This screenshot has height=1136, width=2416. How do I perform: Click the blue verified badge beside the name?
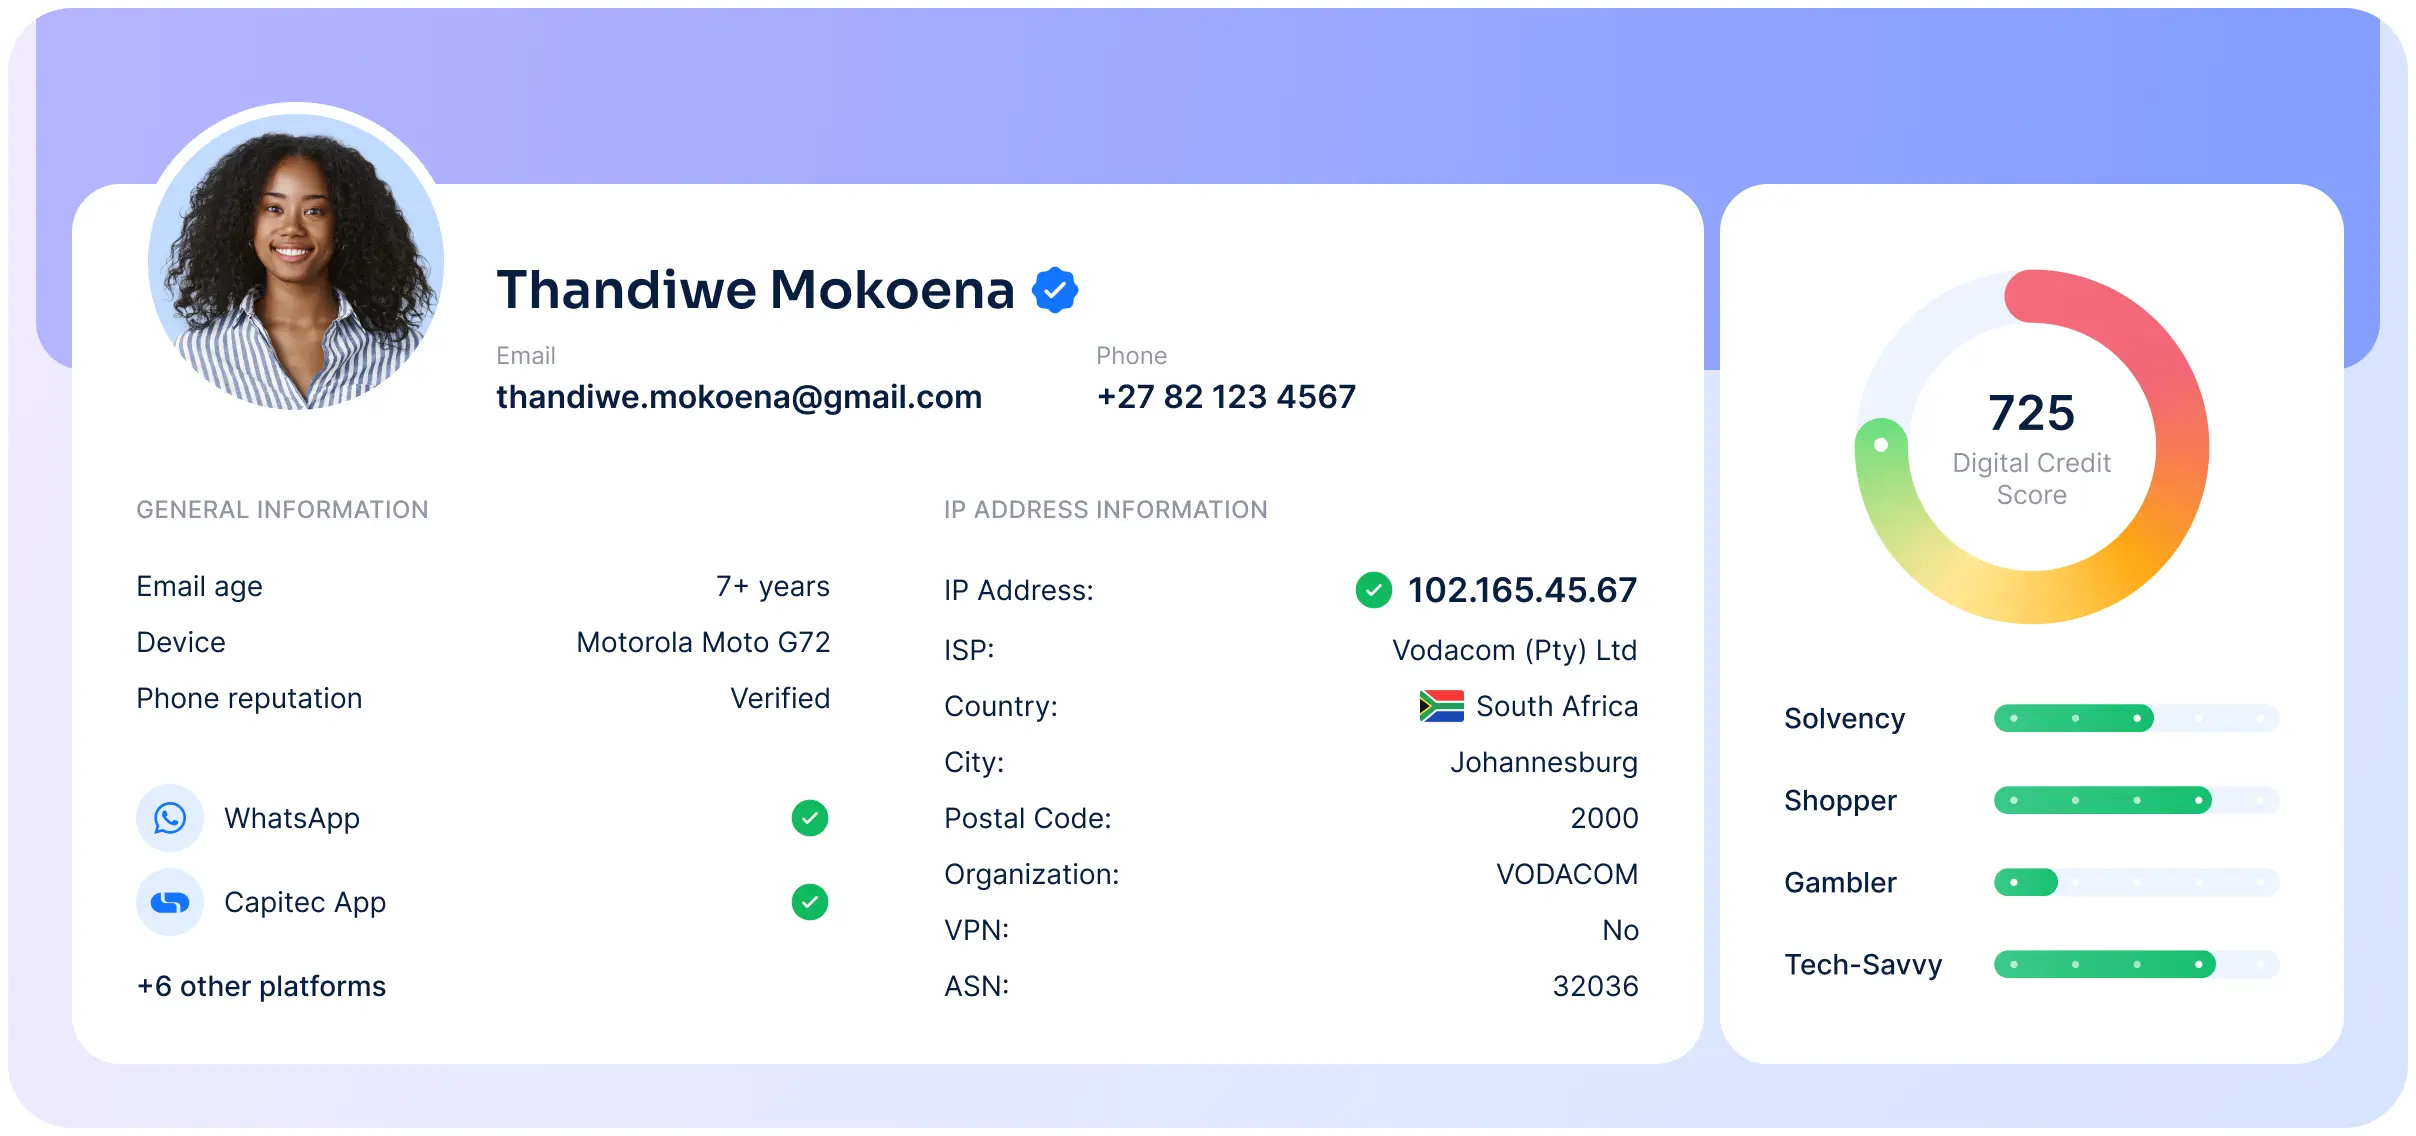(1055, 290)
